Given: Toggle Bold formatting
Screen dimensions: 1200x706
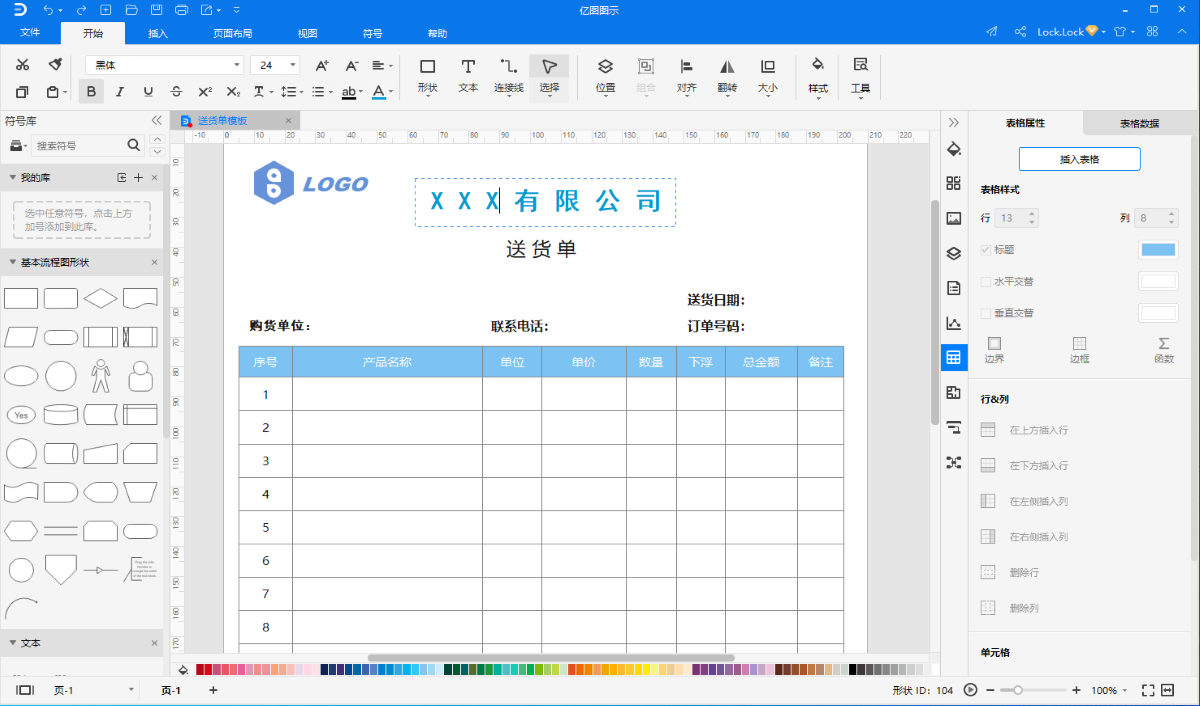Looking at the screenshot, I should (92, 92).
